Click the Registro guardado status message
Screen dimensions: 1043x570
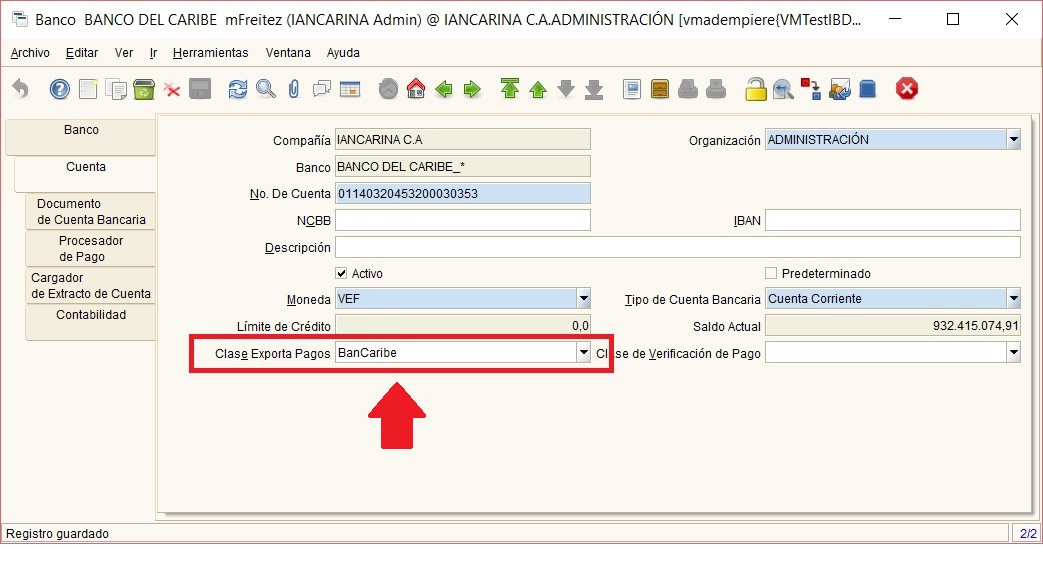(x=57, y=533)
